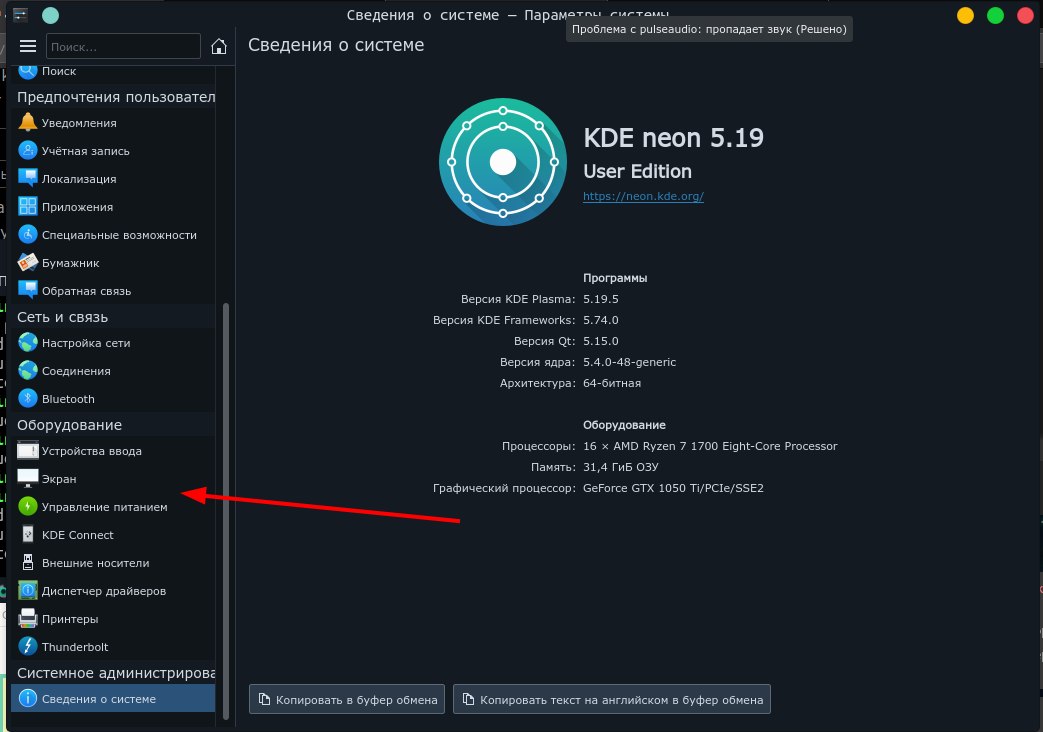Select Учётная запись in the sidebar
This screenshot has height=732, width=1043.
[113, 150]
